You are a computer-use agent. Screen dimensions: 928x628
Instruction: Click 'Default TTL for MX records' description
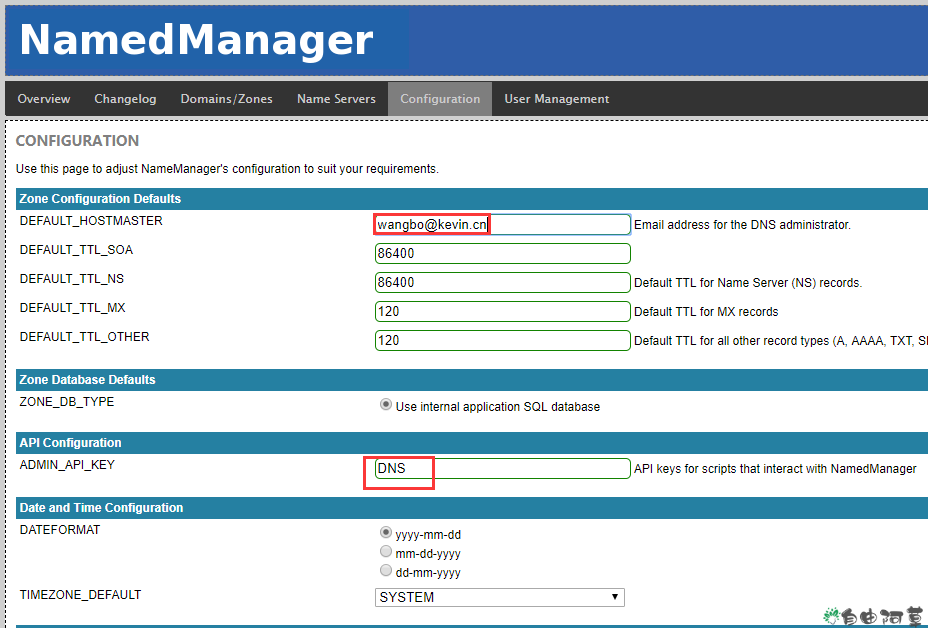point(706,312)
